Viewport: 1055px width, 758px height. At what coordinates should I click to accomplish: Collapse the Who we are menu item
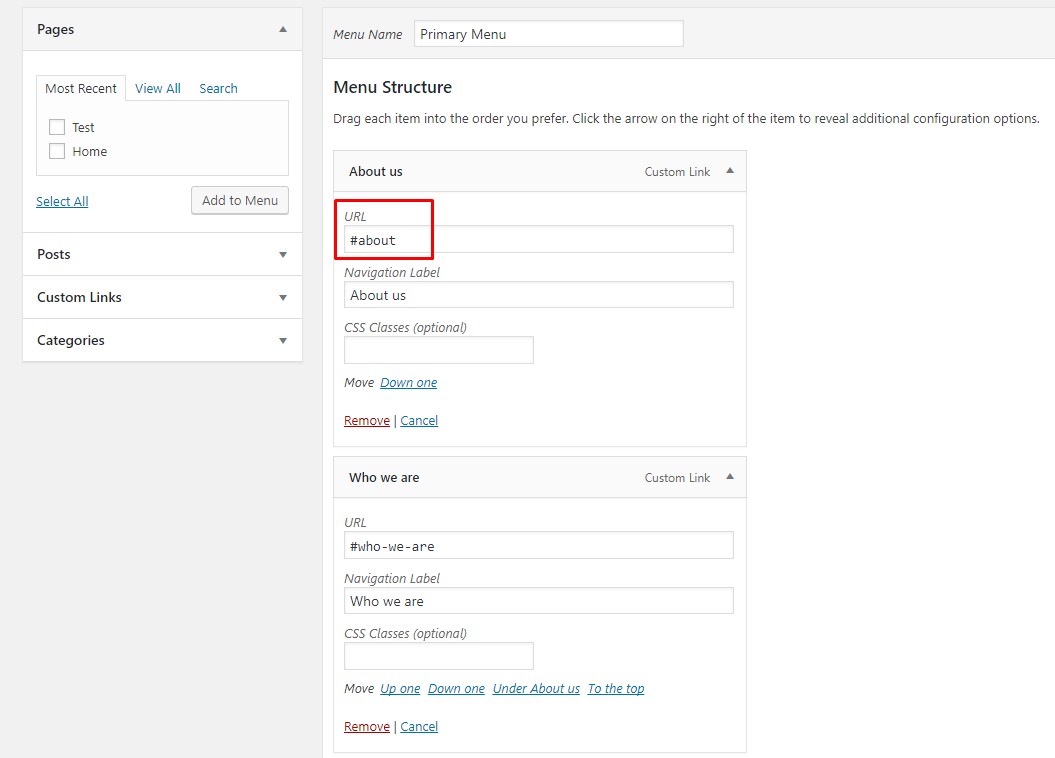[x=730, y=477]
